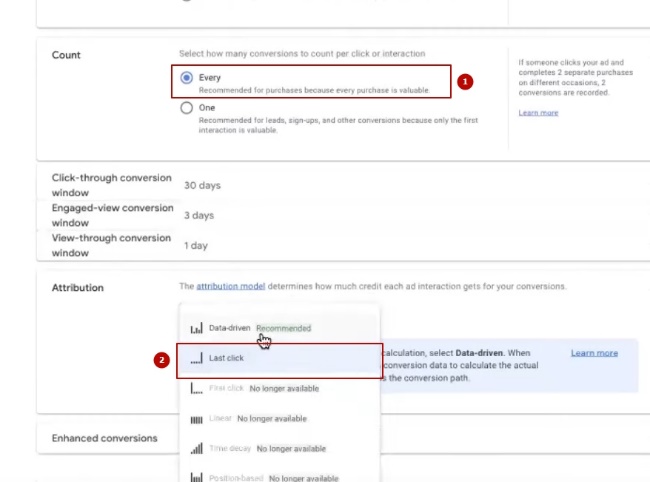Expand the Engaged-view conversion window row
Viewport: 650px width, 482px height.
tap(112, 215)
